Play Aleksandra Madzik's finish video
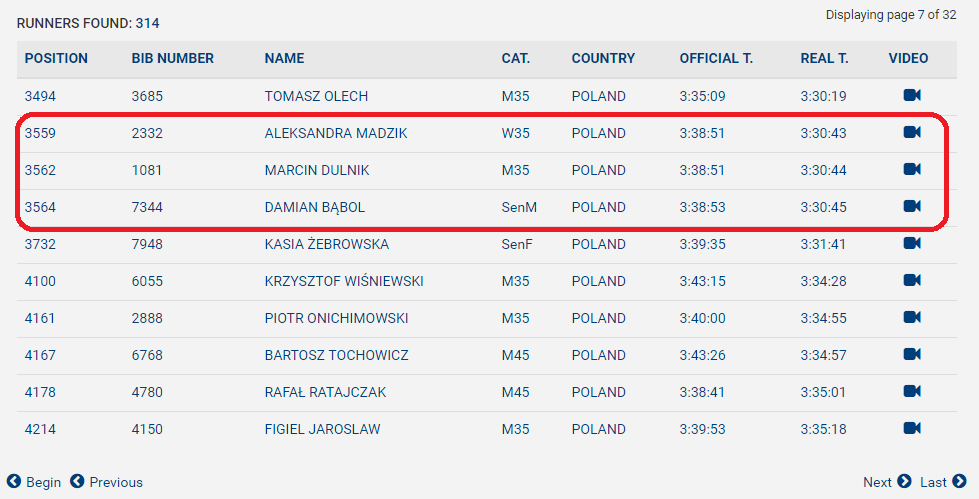 [912, 132]
